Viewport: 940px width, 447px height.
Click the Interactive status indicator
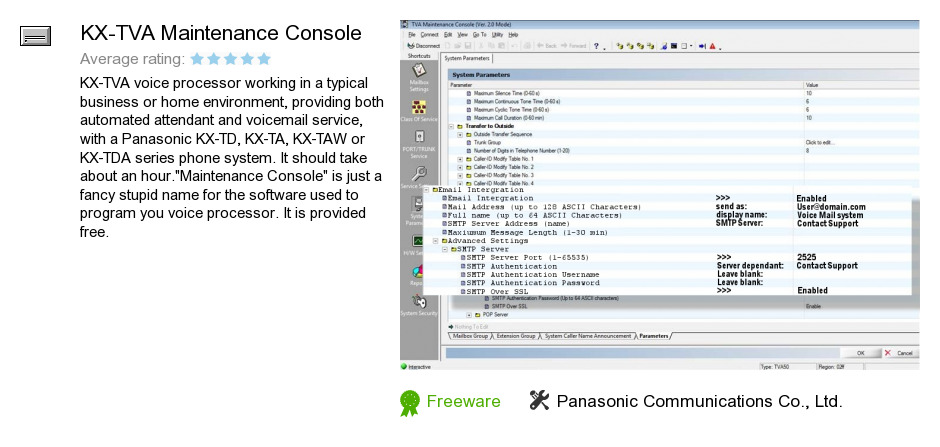(x=415, y=367)
